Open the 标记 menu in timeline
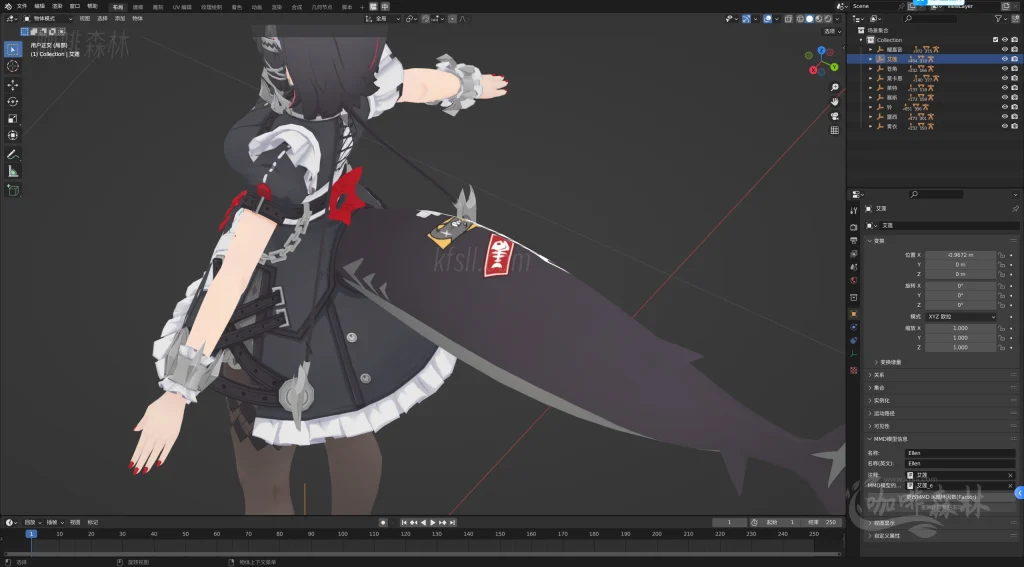Image resolution: width=1024 pixels, height=567 pixels. (93, 523)
